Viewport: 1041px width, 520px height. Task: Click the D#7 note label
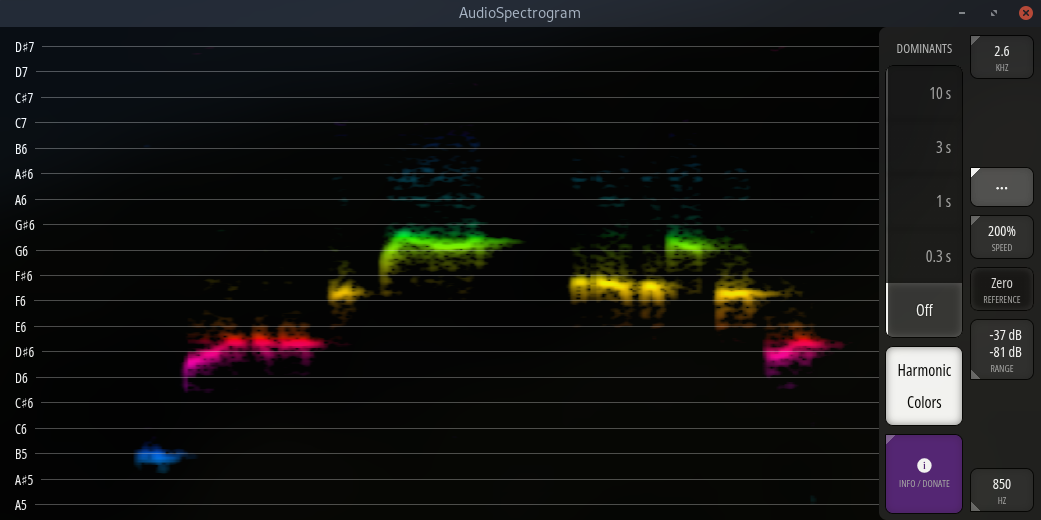point(25,47)
